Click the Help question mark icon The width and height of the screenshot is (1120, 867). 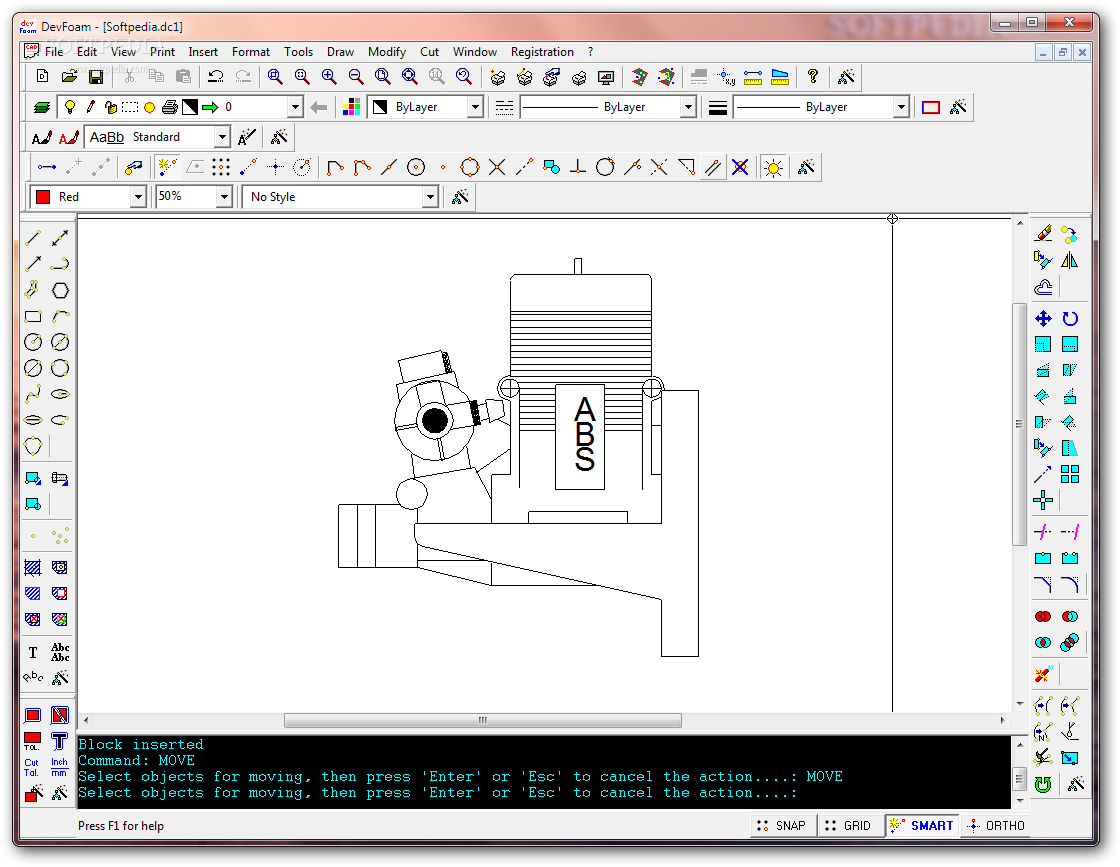pyautogui.click(x=812, y=76)
